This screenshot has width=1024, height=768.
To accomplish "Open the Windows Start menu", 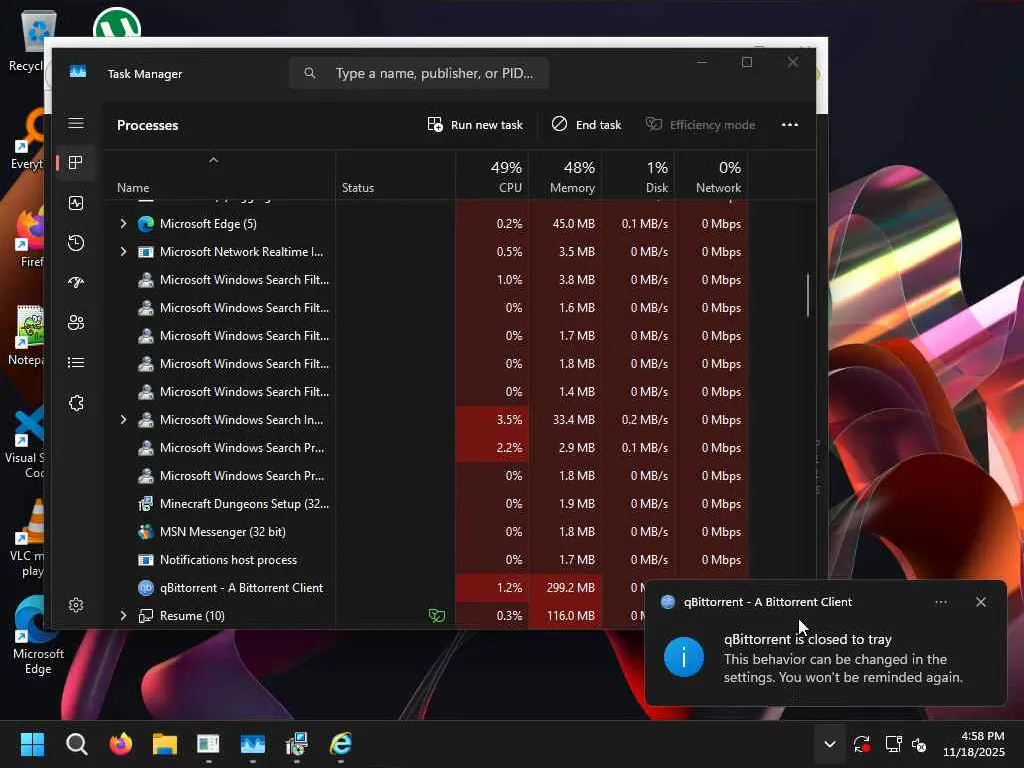I will point(33,744).
